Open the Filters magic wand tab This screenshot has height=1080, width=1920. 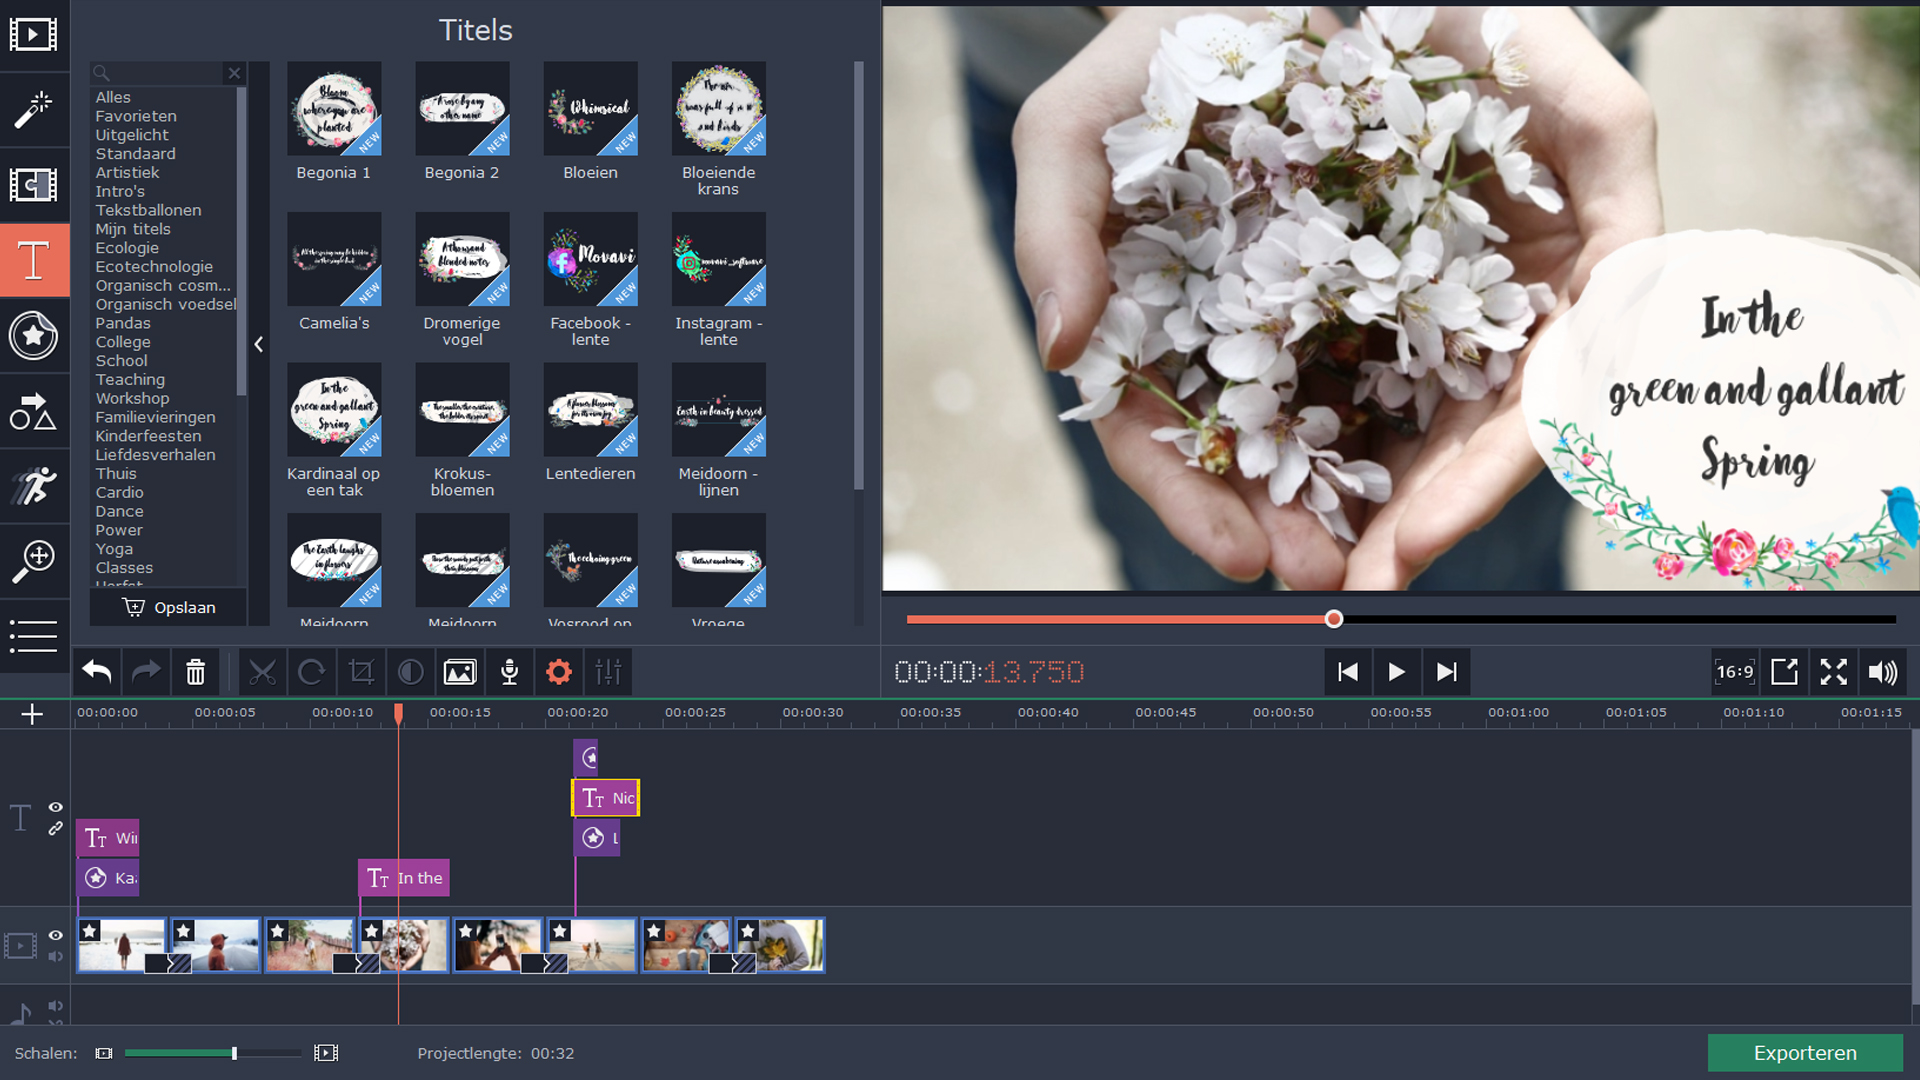(x=34, y=110)
